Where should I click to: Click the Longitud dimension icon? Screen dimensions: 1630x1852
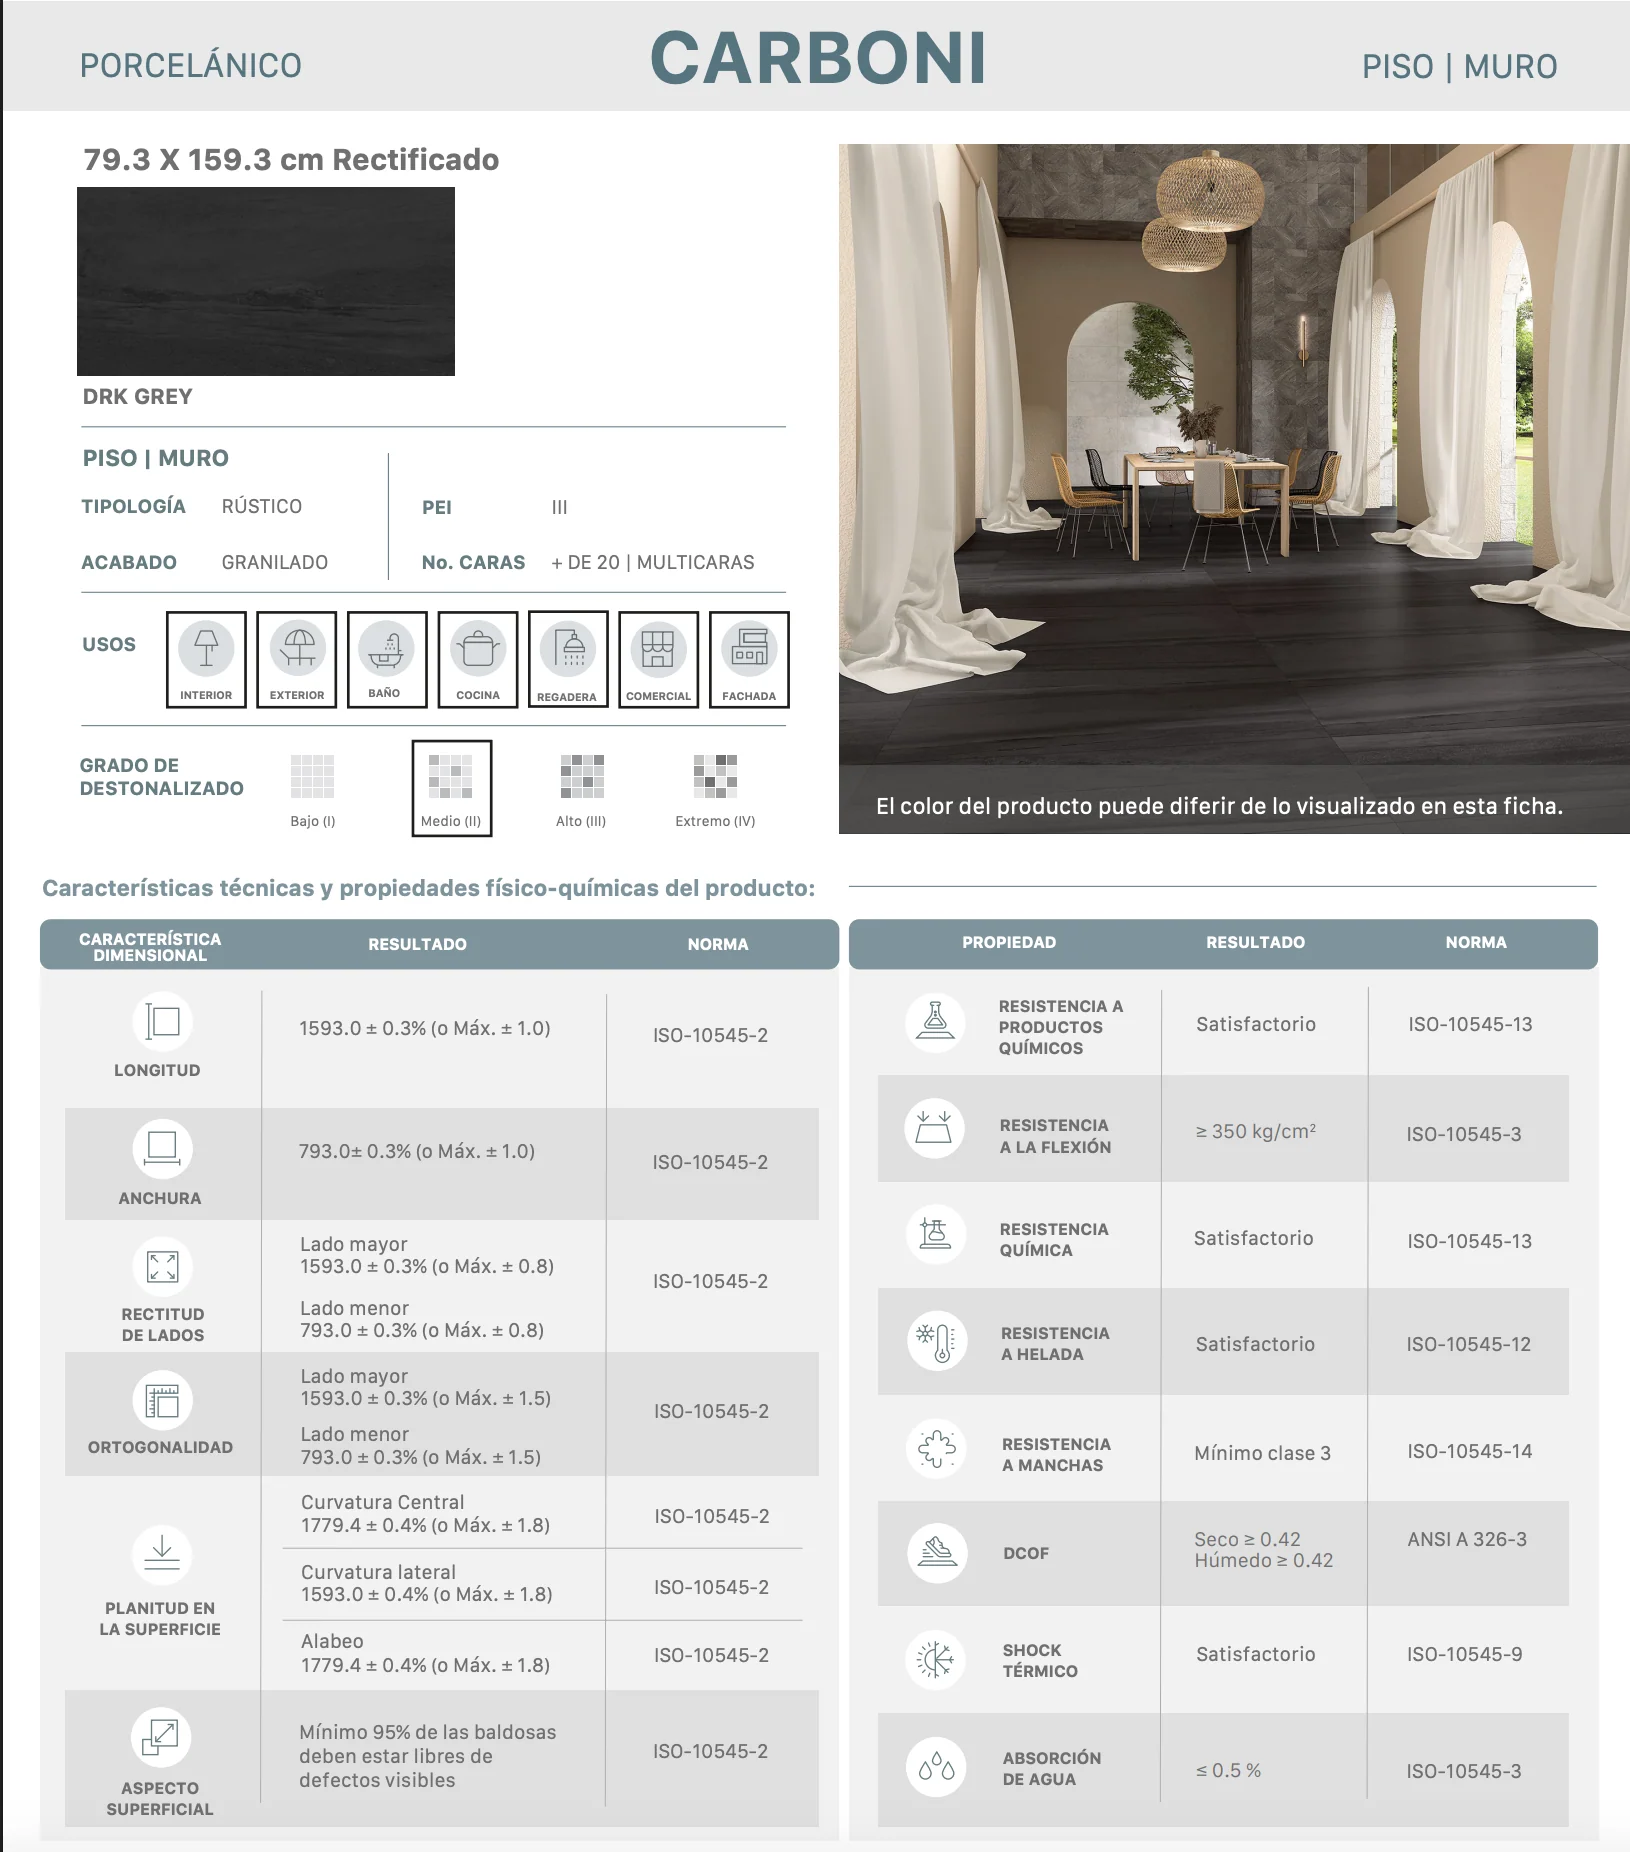coord(162,1022)
